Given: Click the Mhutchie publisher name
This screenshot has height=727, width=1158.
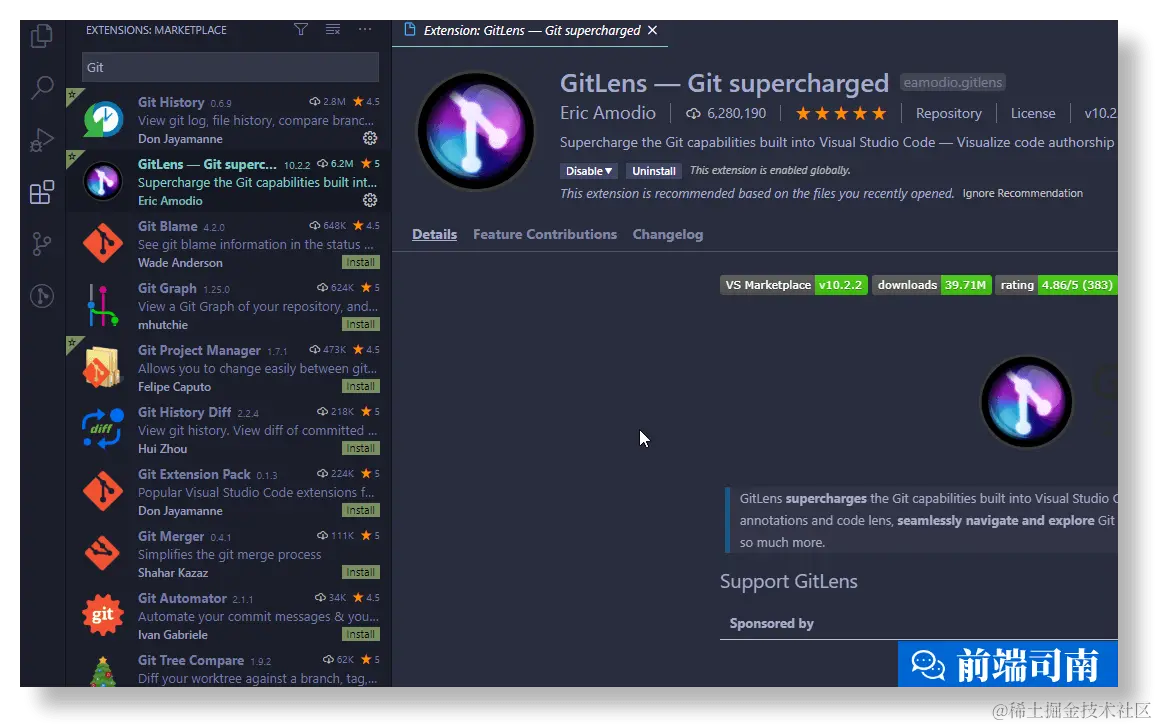Looking at the screenshot, I should (162, 324).
